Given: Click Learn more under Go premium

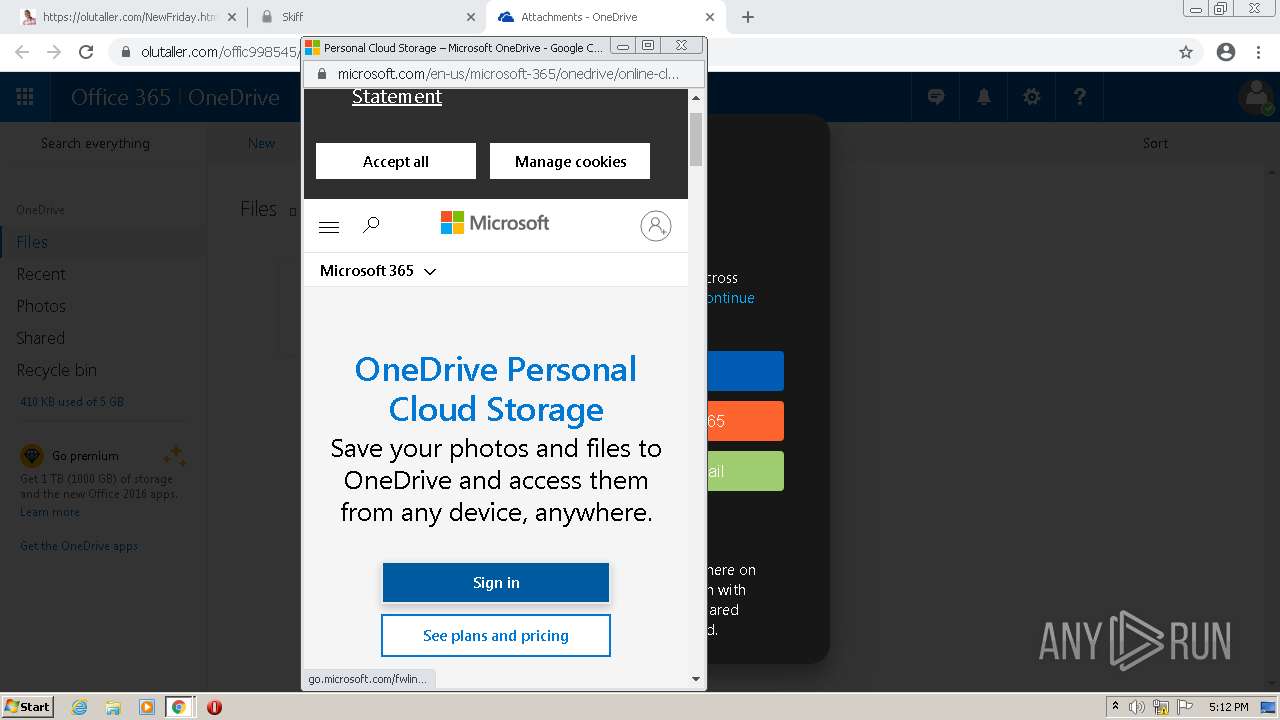Looking at the screenshot, I should point(50,512).
